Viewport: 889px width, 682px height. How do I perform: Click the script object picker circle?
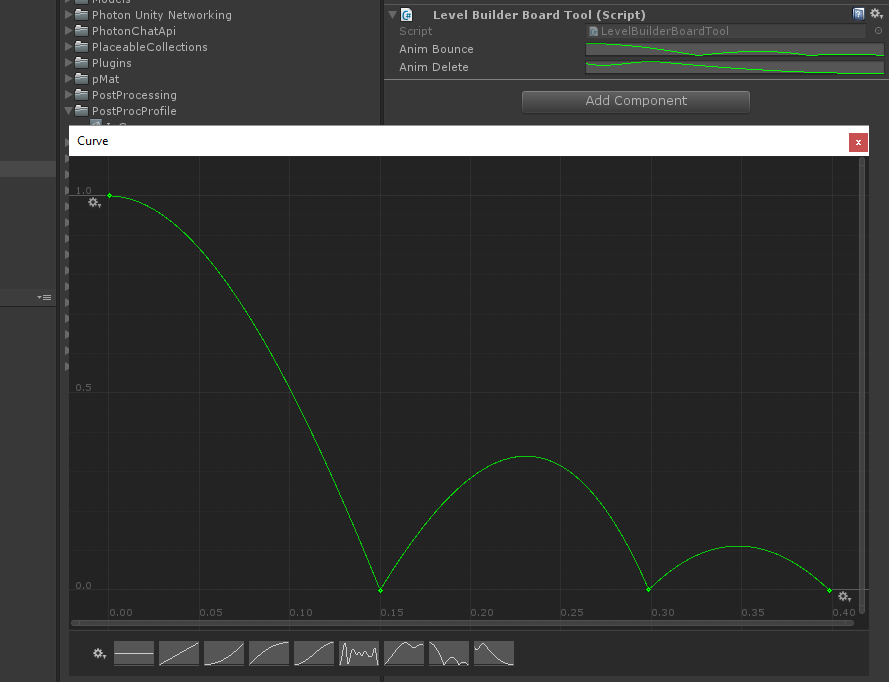tap(878, 31)
